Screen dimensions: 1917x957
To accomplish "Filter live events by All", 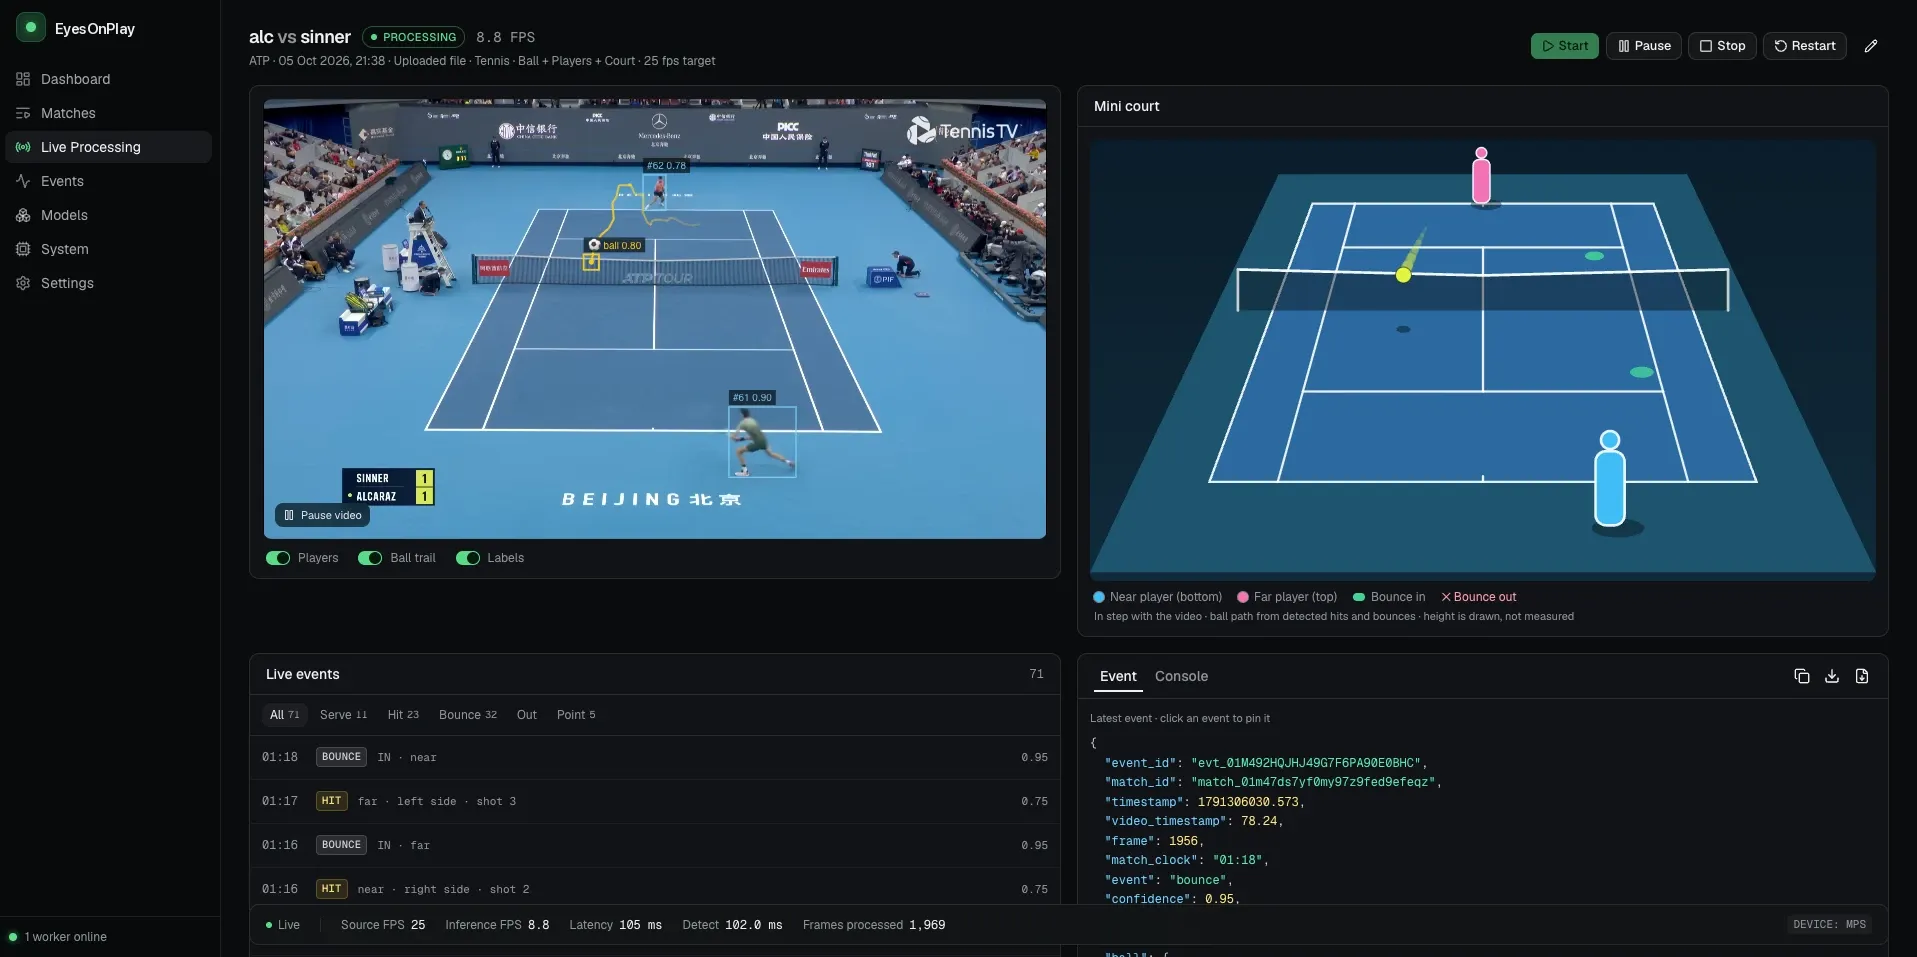I will click(284, 715).
